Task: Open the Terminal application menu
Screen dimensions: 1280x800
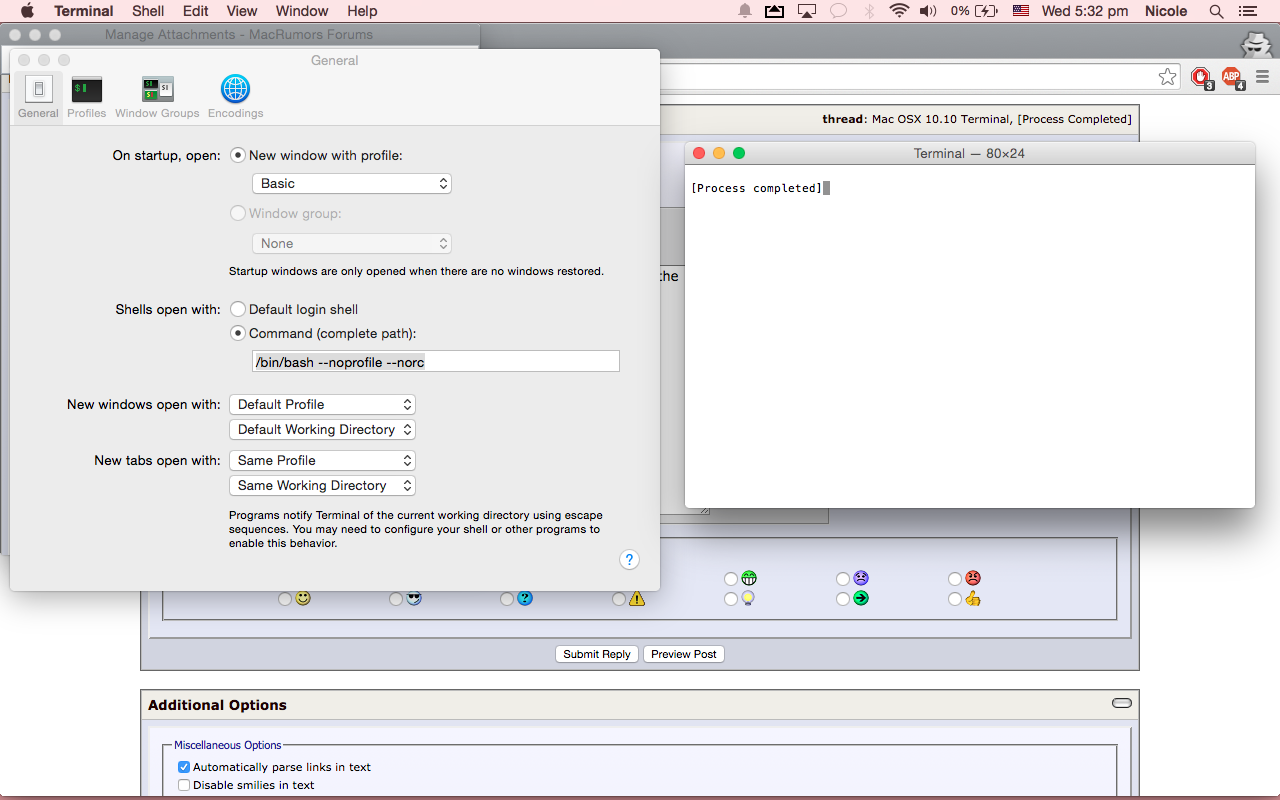Action: point(84,11)
